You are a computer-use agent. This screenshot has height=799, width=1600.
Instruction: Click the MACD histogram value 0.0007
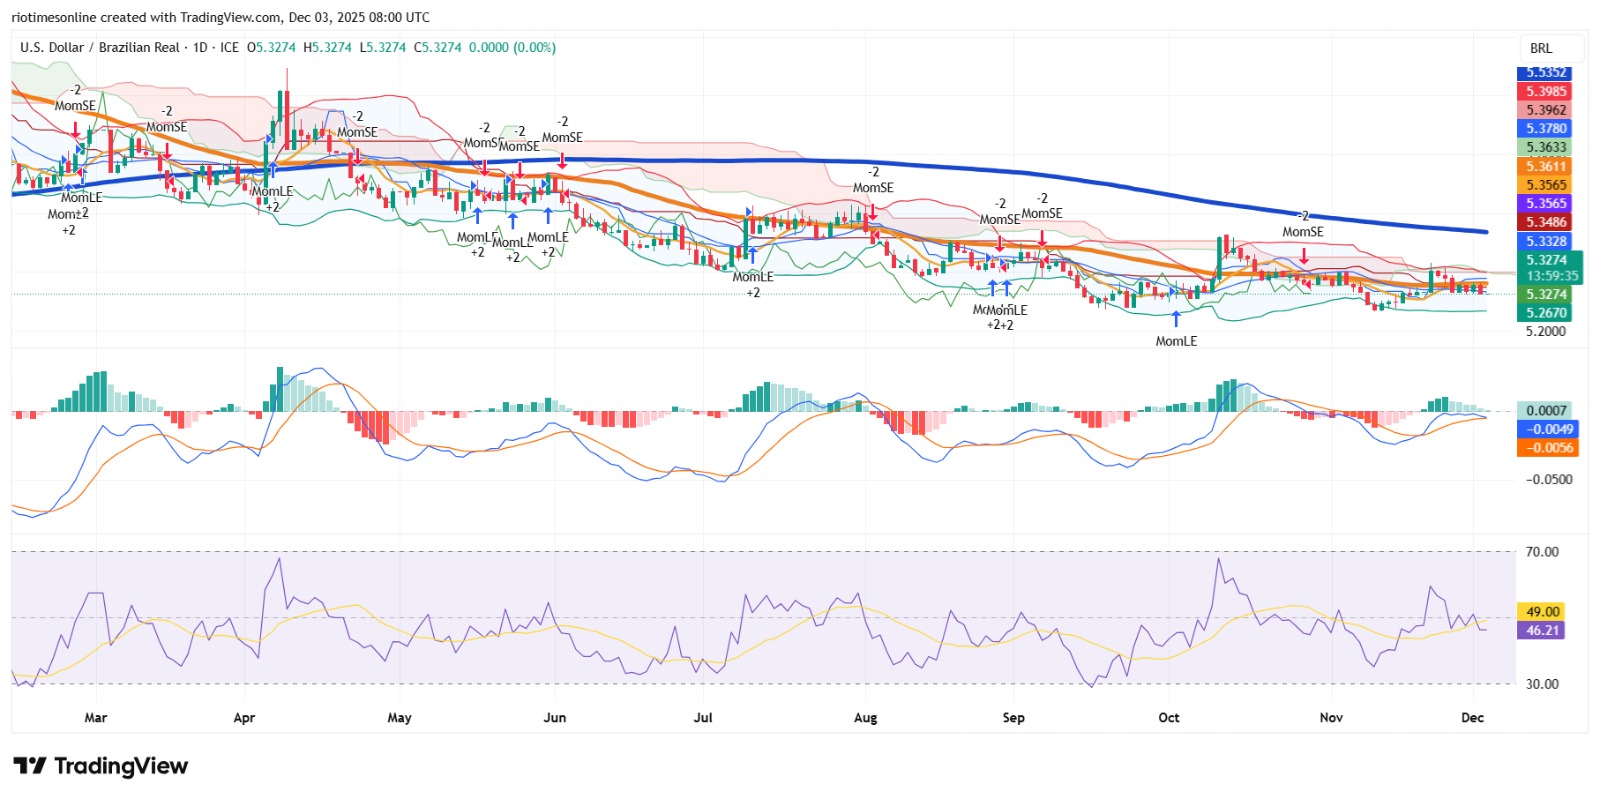click(1545, 410)
